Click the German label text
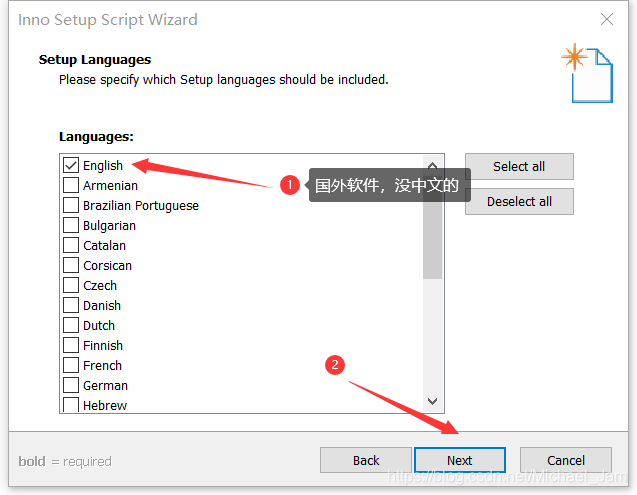 pyautogui.click(x=106, y=385)
